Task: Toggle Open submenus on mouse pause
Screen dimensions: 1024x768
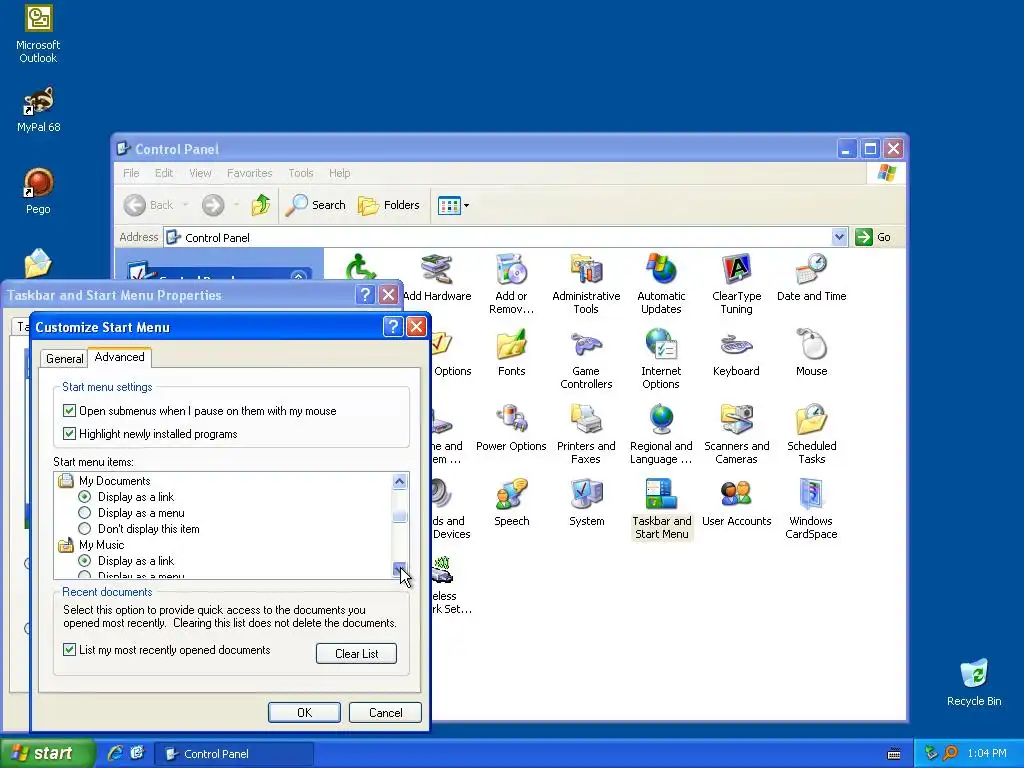Action: pyautogui.click(x=69, y=411)
